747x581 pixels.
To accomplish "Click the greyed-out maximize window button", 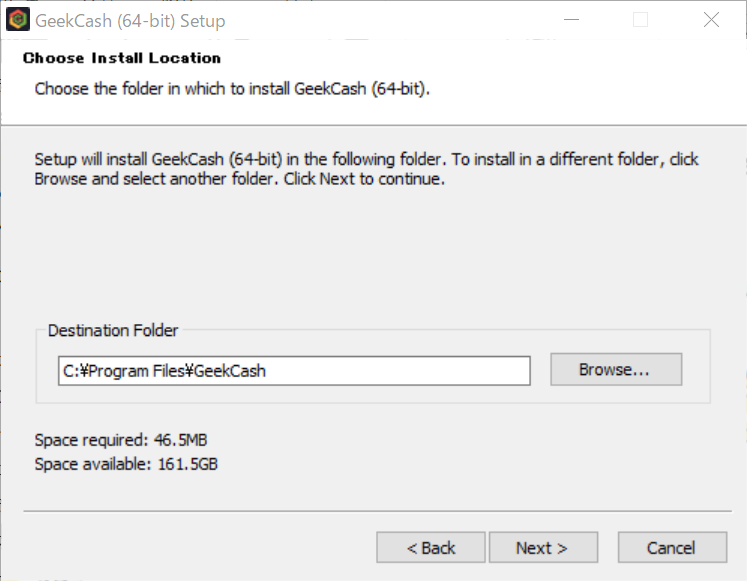I will tap(640, 20).
